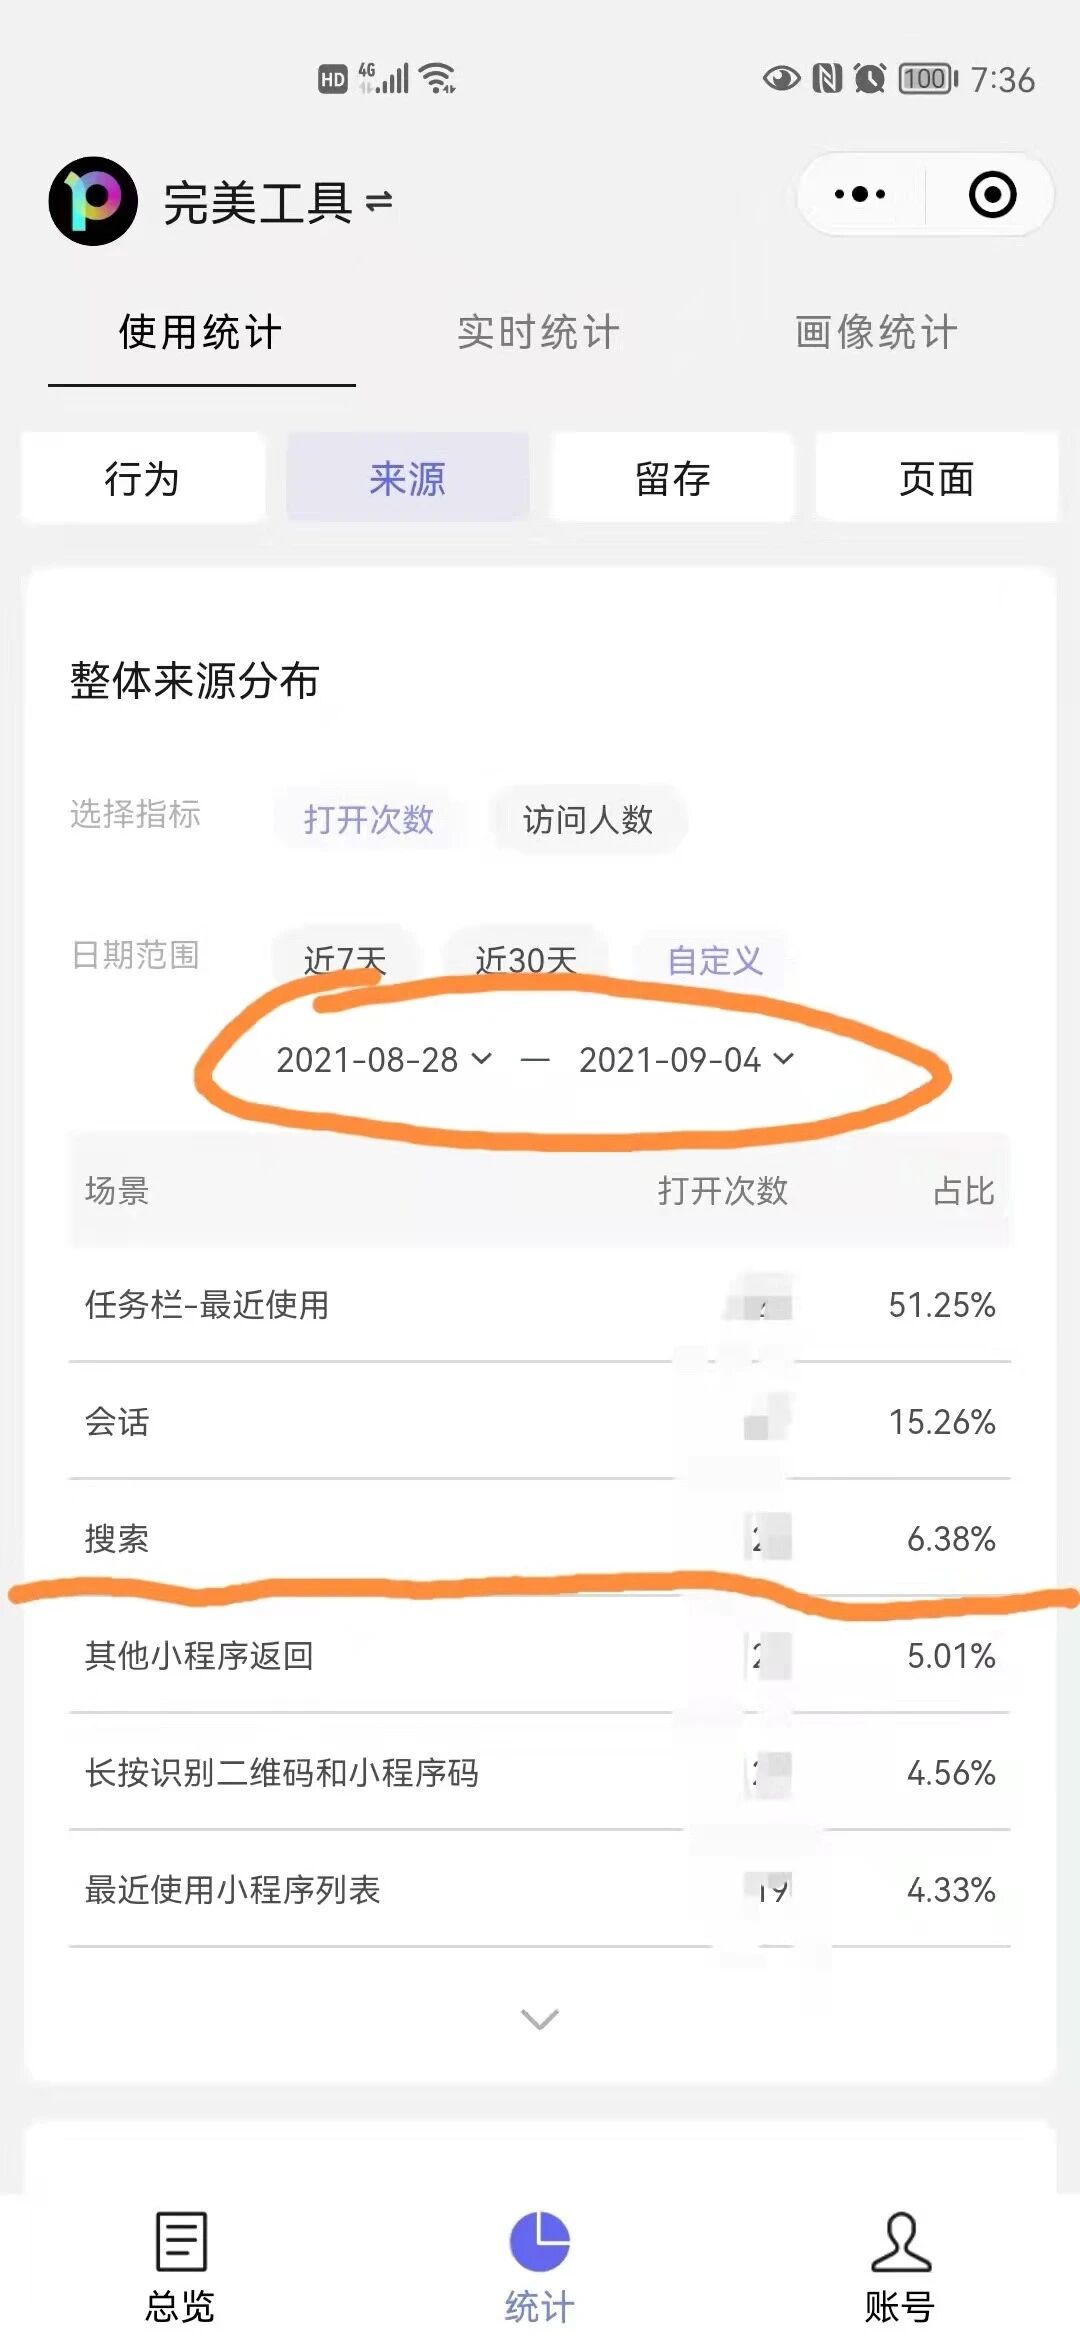Screen dimensions: 1080x2340
Task: Tap the 任务栏-最近使用 row
Action: click(540, 1304)
